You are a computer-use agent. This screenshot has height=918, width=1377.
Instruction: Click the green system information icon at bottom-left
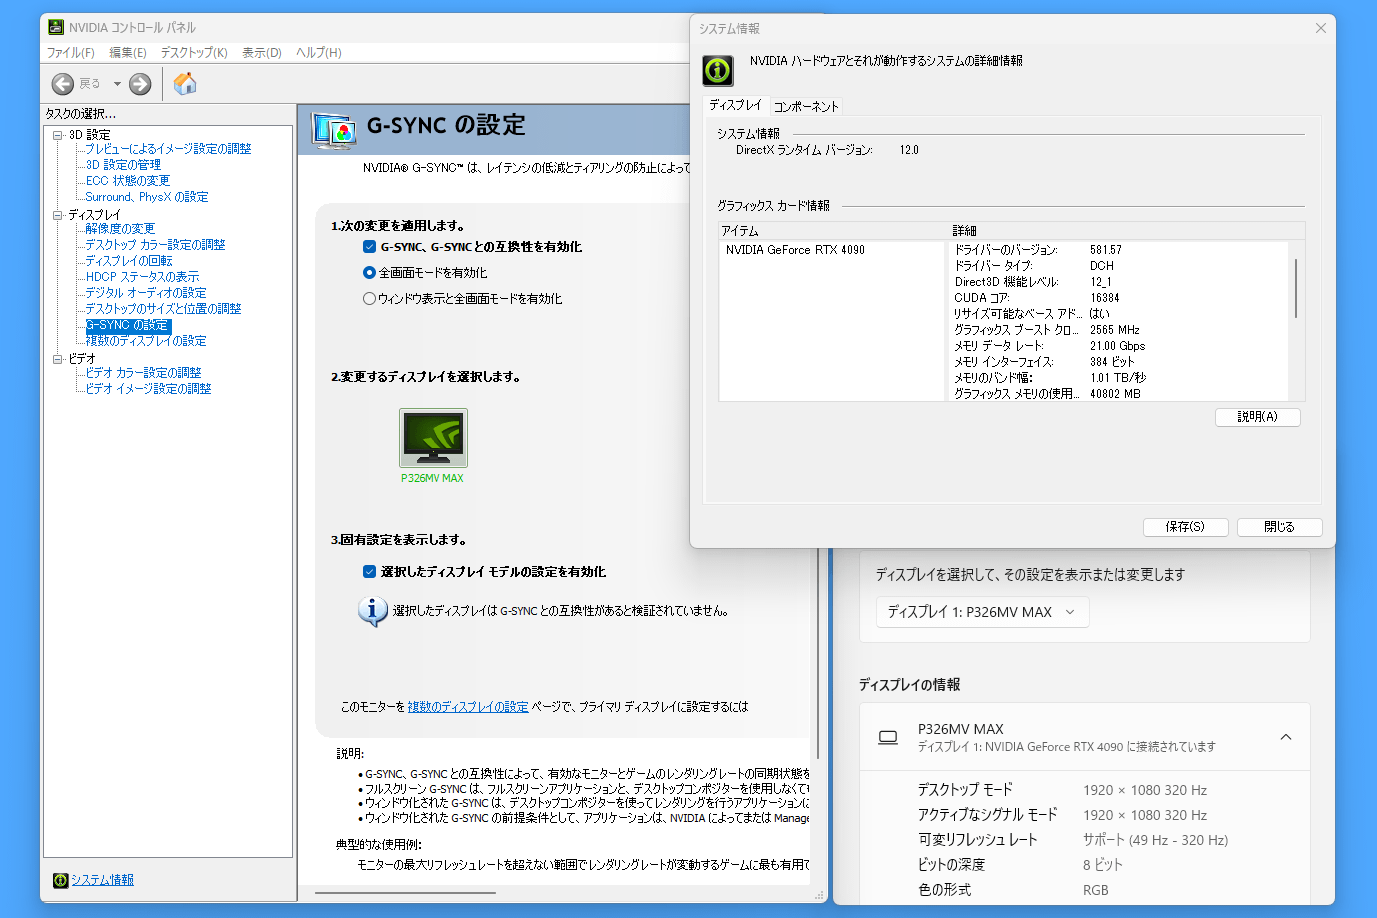pos(61,880)
